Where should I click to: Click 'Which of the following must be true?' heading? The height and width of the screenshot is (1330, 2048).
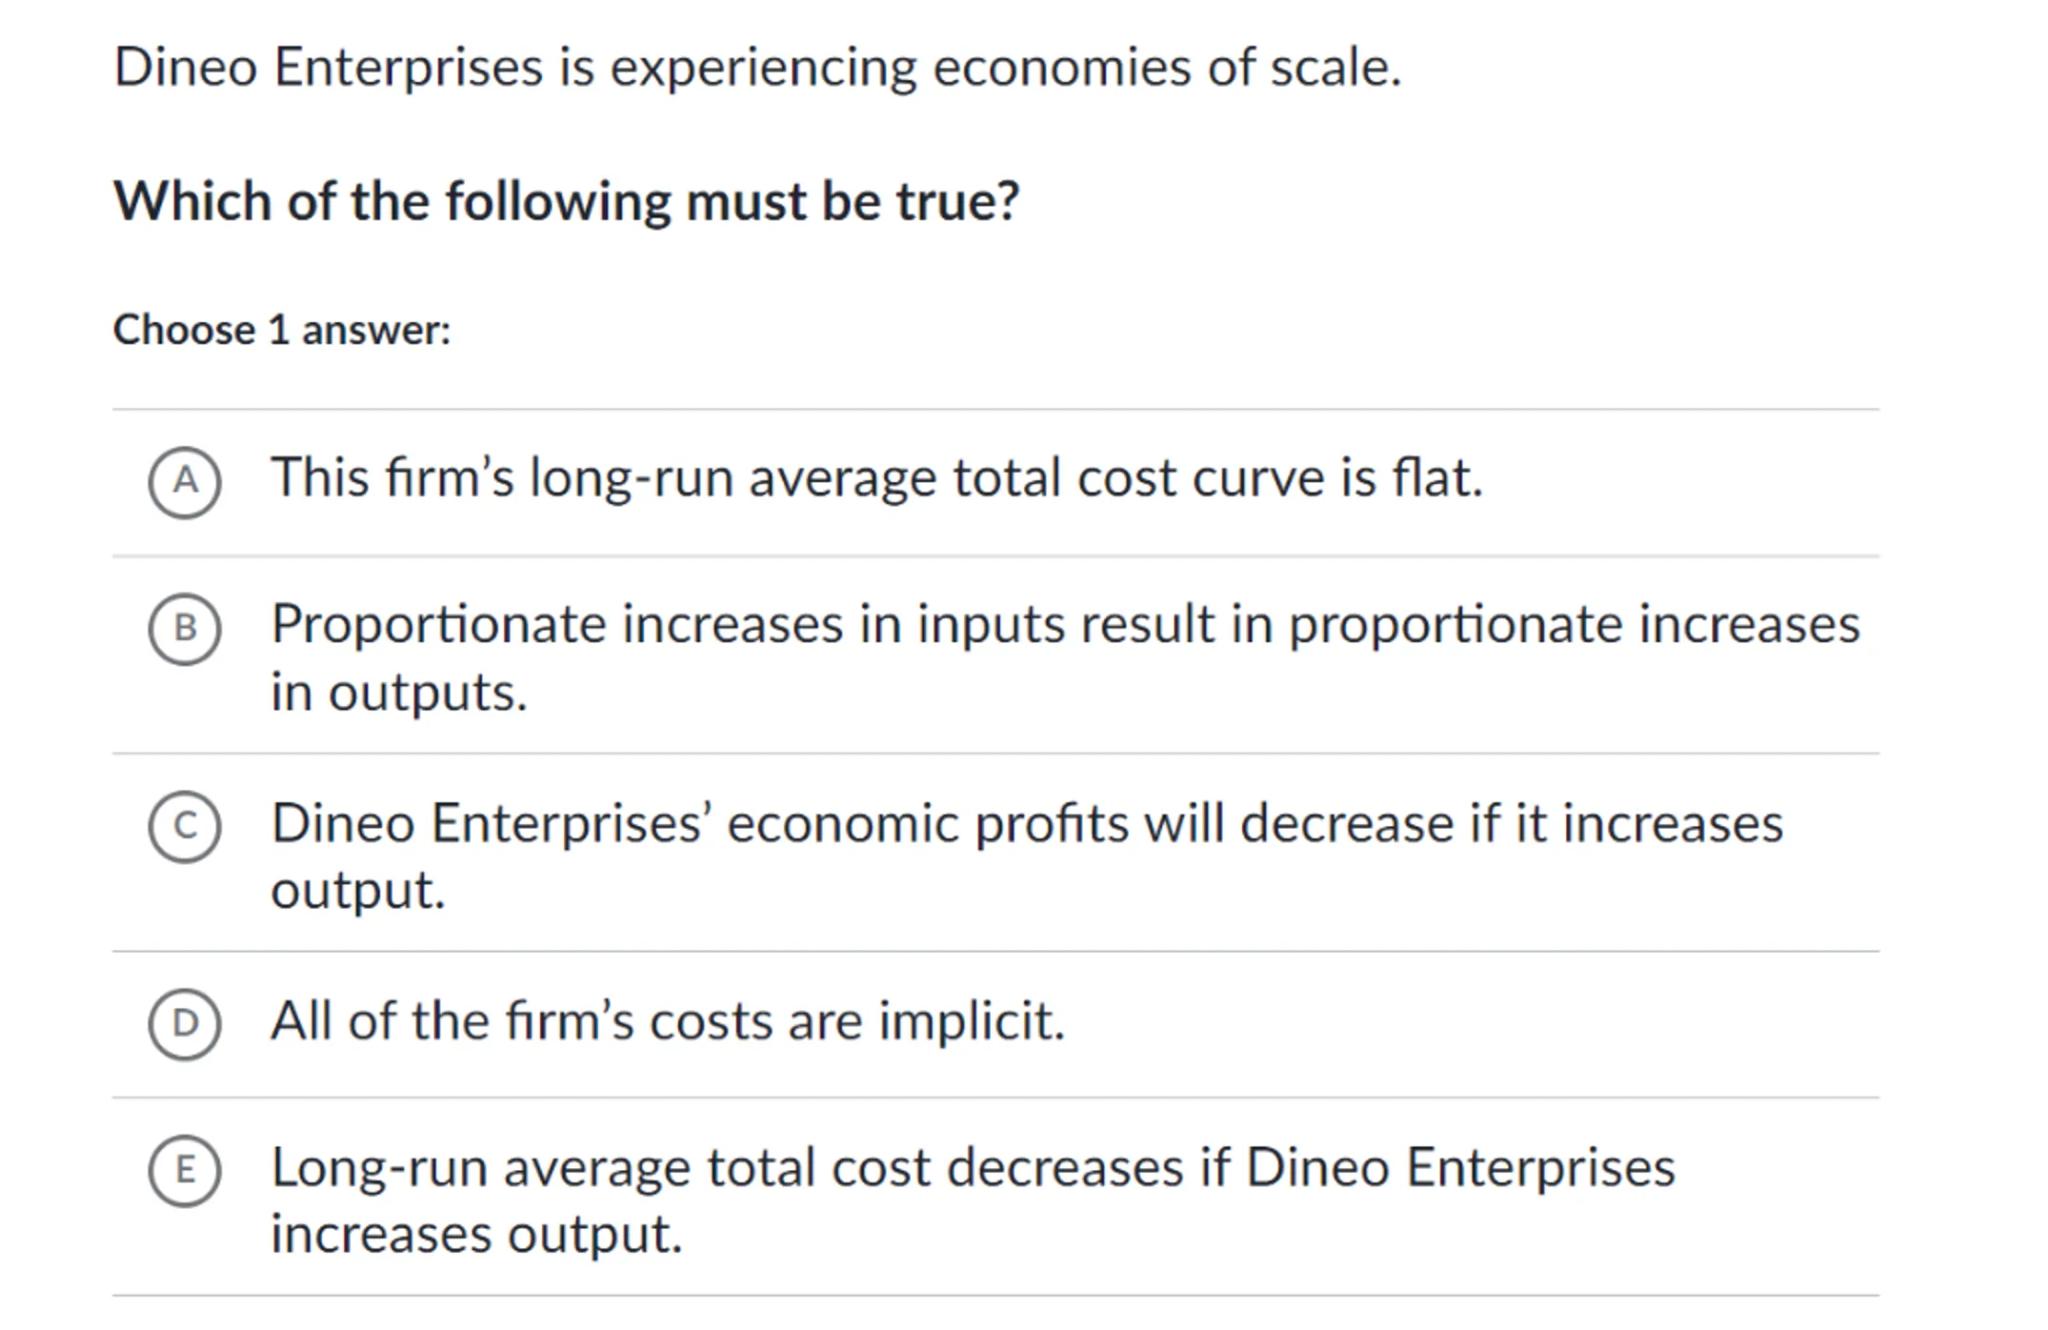[x=566, y=201]
